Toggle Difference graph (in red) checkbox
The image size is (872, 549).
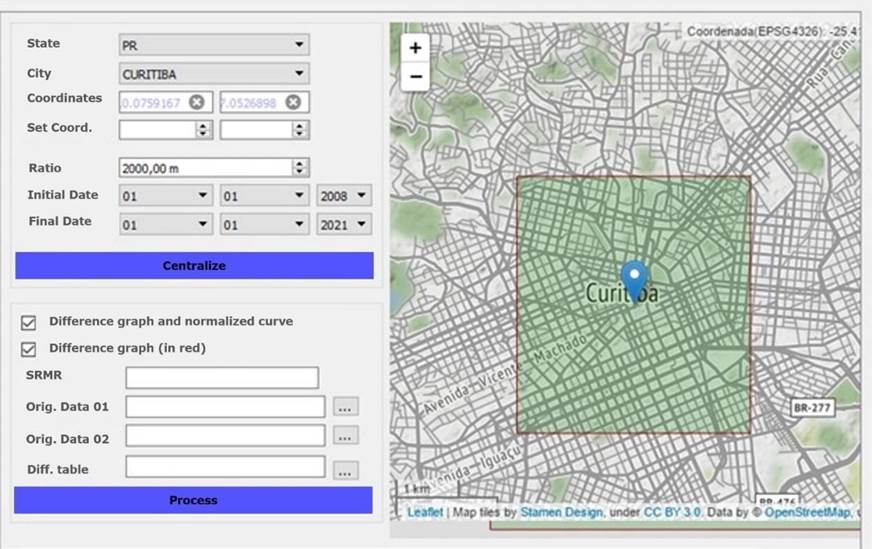pyautogui.click(x=29, y=349)
